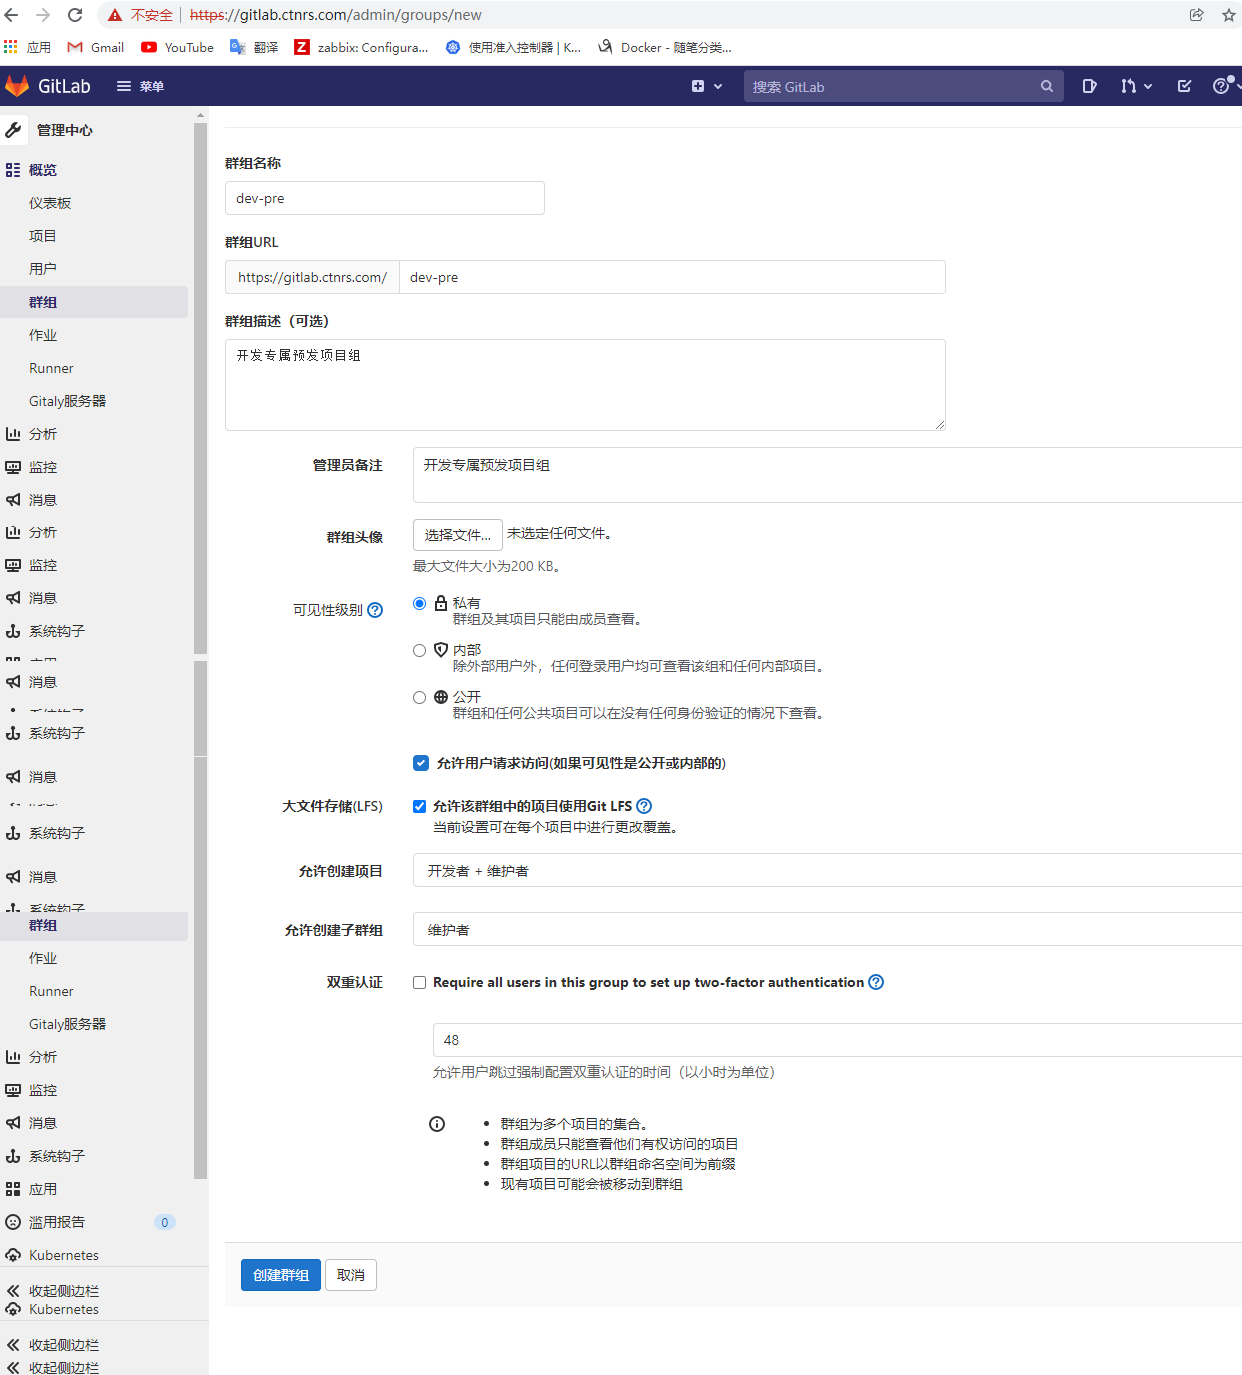Click the info circle icon beside group notes
Image resolution: width=1242 pixels, height=1375 pixels.
click(x=437, y=1124)
